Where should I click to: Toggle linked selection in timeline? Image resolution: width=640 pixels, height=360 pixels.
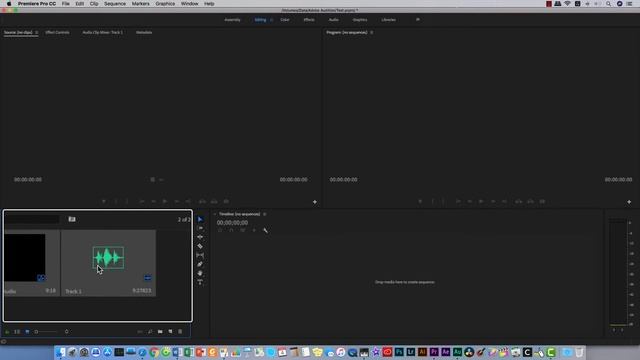coord(243,231)
